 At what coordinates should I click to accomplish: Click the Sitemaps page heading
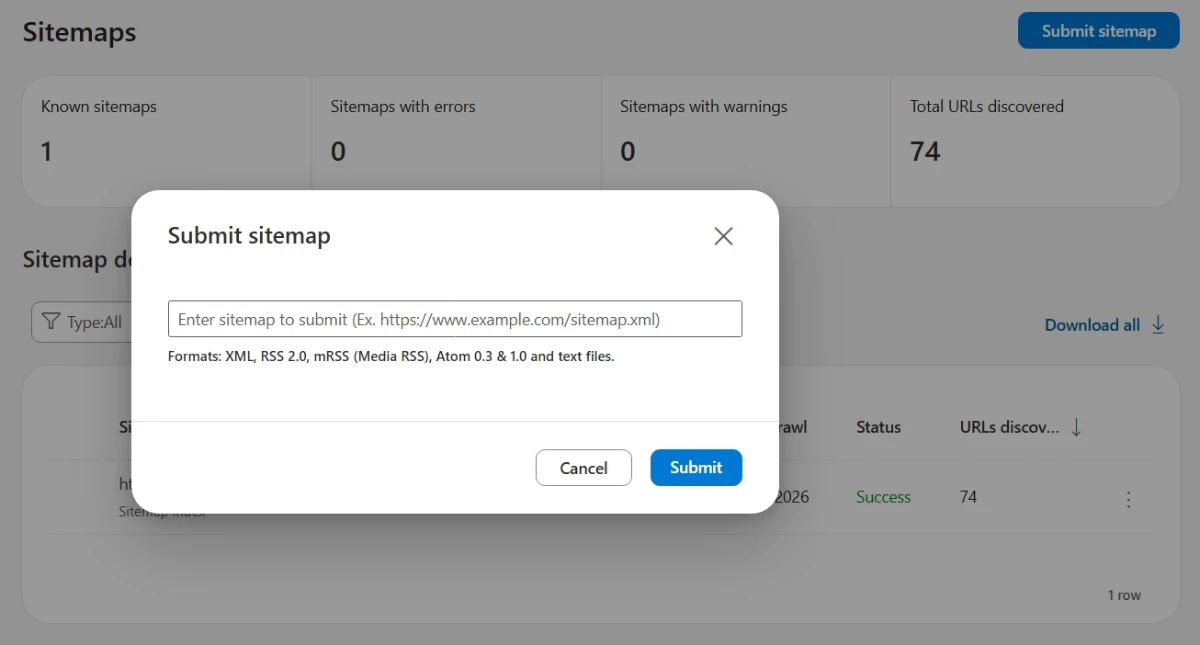tap(79, 32)
